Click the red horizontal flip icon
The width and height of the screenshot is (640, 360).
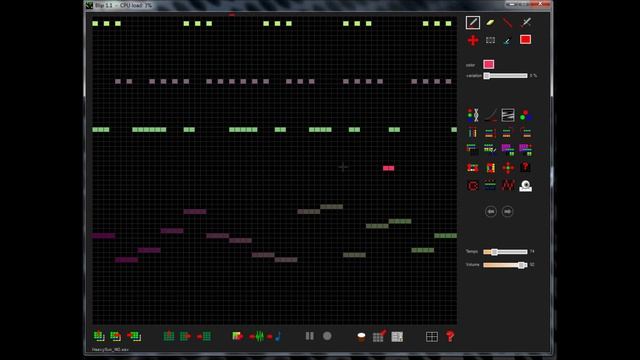[x=473, y=168]
